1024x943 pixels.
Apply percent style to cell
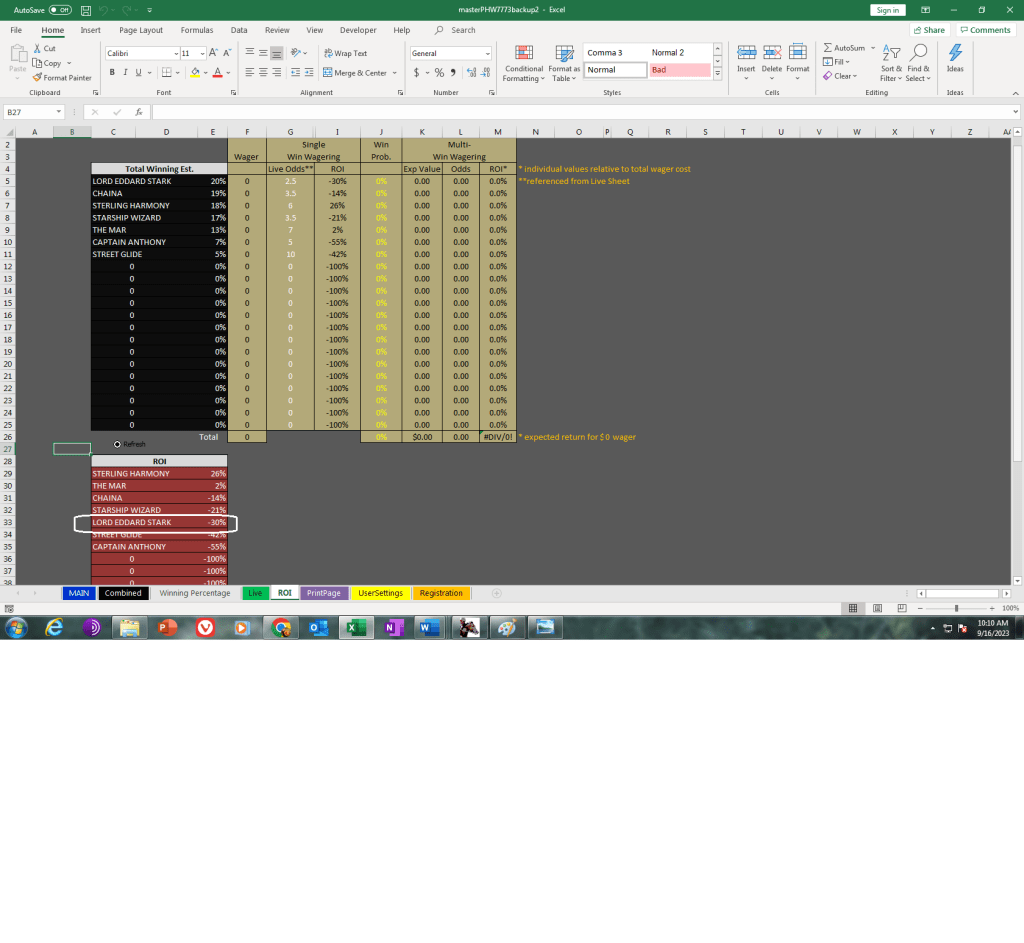tap(439, 72)
